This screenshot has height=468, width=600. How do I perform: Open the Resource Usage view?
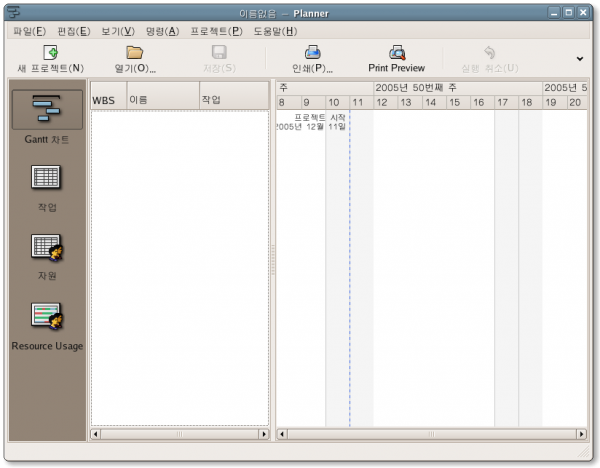[47, 316]
